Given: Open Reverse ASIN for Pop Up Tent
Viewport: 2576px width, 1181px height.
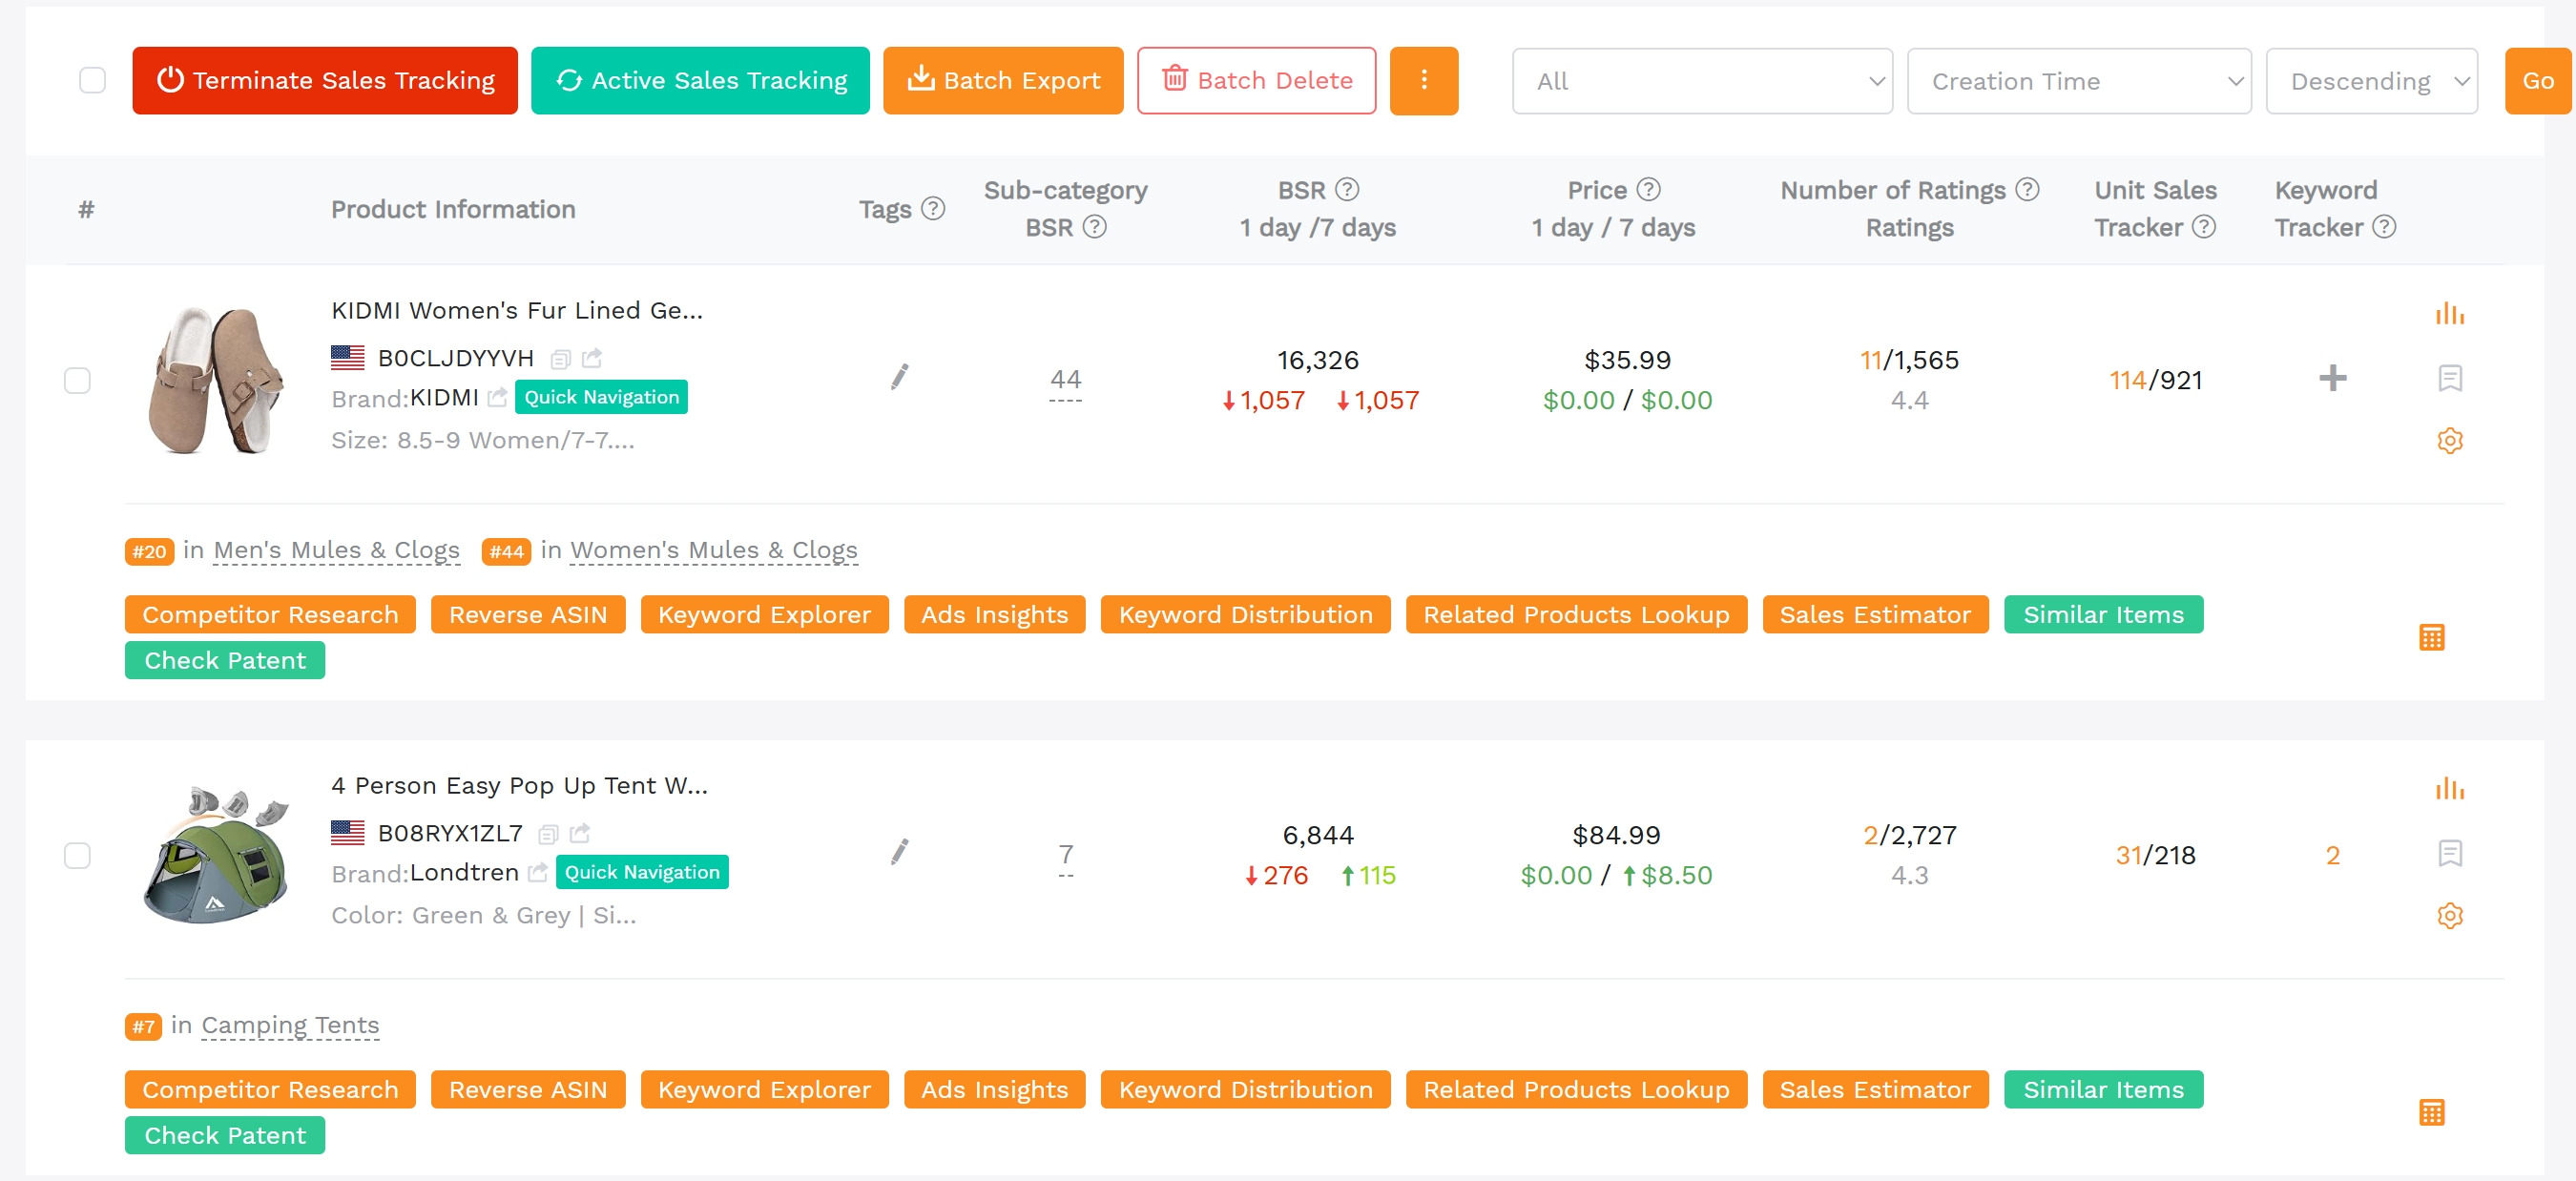Looking at the screenshot, I should [528, 1089].
